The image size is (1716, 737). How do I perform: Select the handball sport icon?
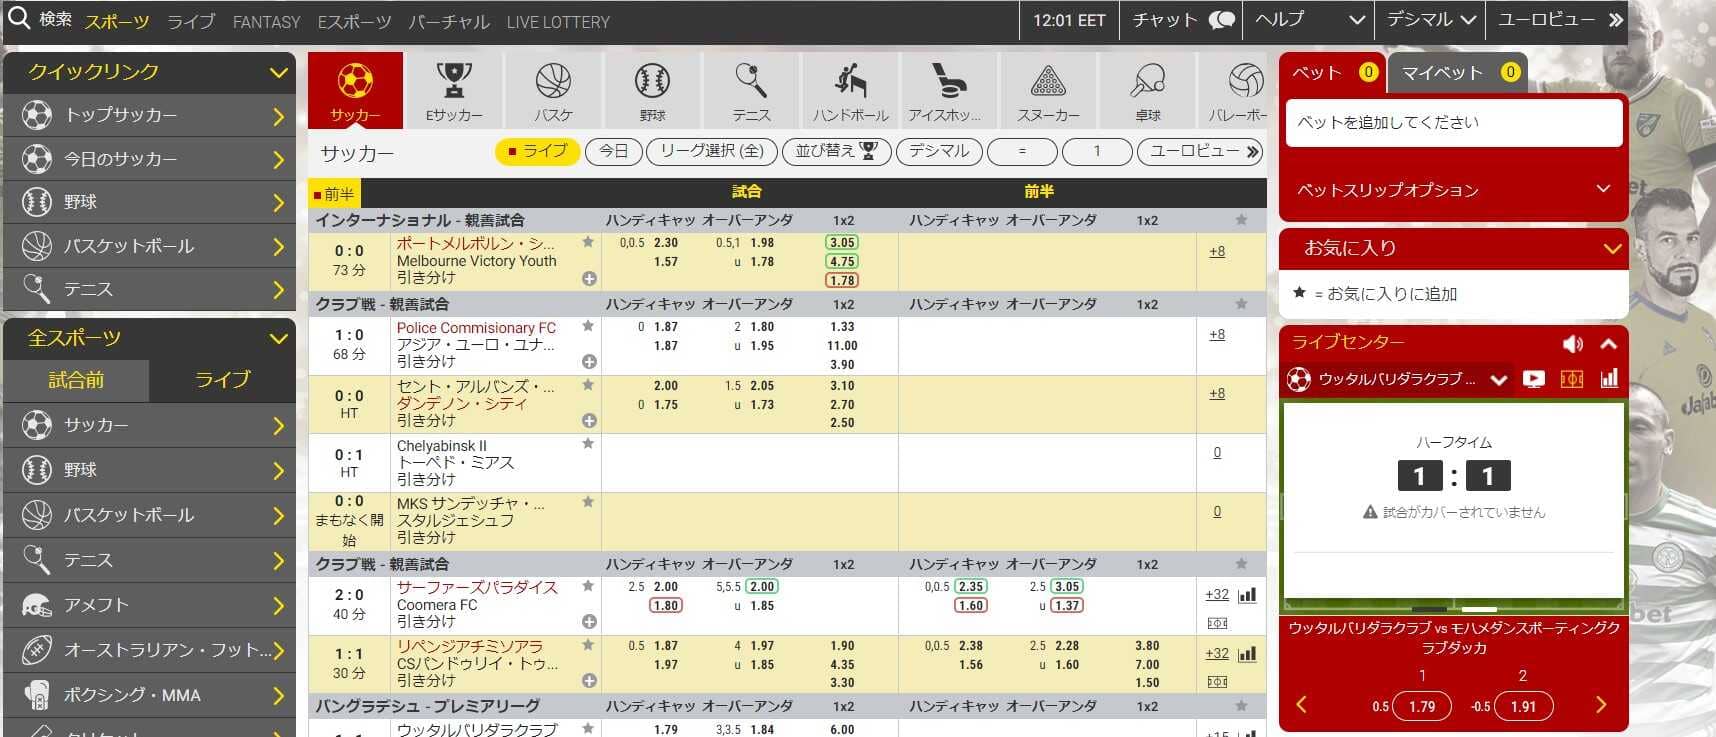tap(850, 80)
